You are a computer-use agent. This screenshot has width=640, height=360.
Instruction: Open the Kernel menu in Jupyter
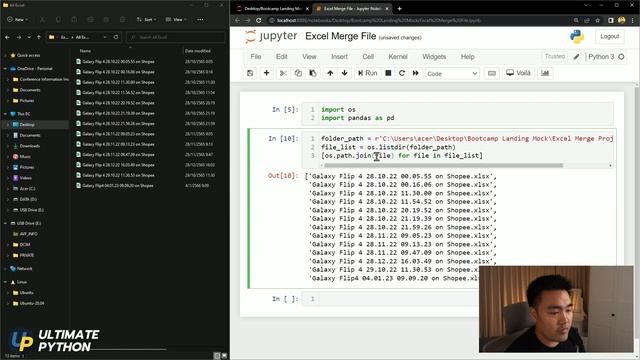398,57
